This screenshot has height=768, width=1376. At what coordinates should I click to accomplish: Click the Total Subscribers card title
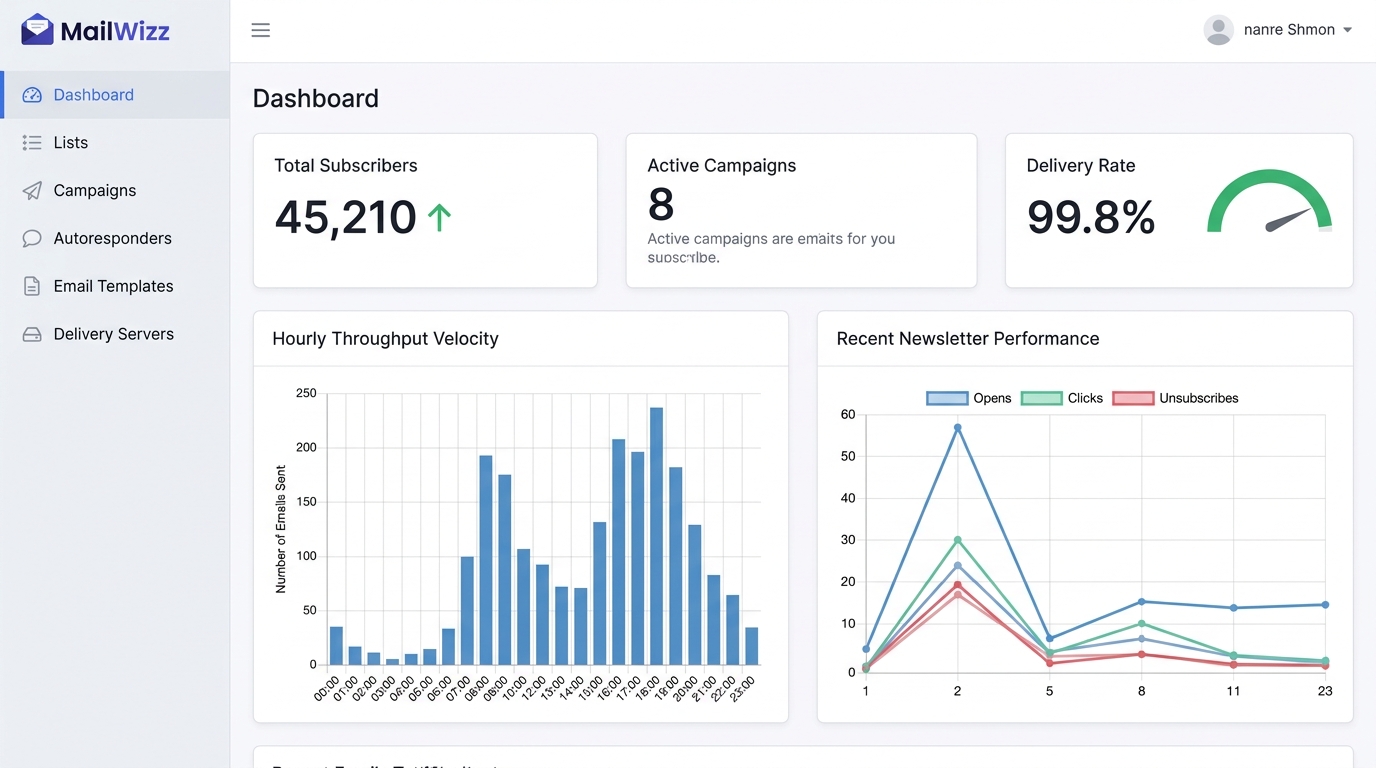346,166
